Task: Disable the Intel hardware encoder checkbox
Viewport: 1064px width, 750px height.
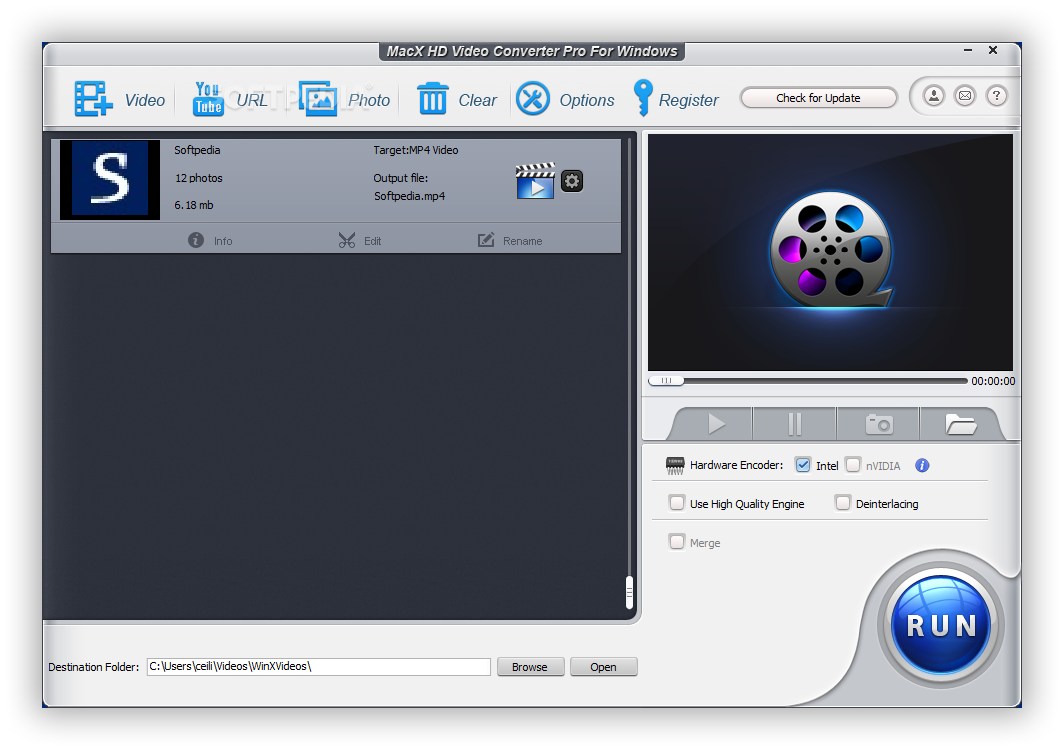Action: point(803,465)
